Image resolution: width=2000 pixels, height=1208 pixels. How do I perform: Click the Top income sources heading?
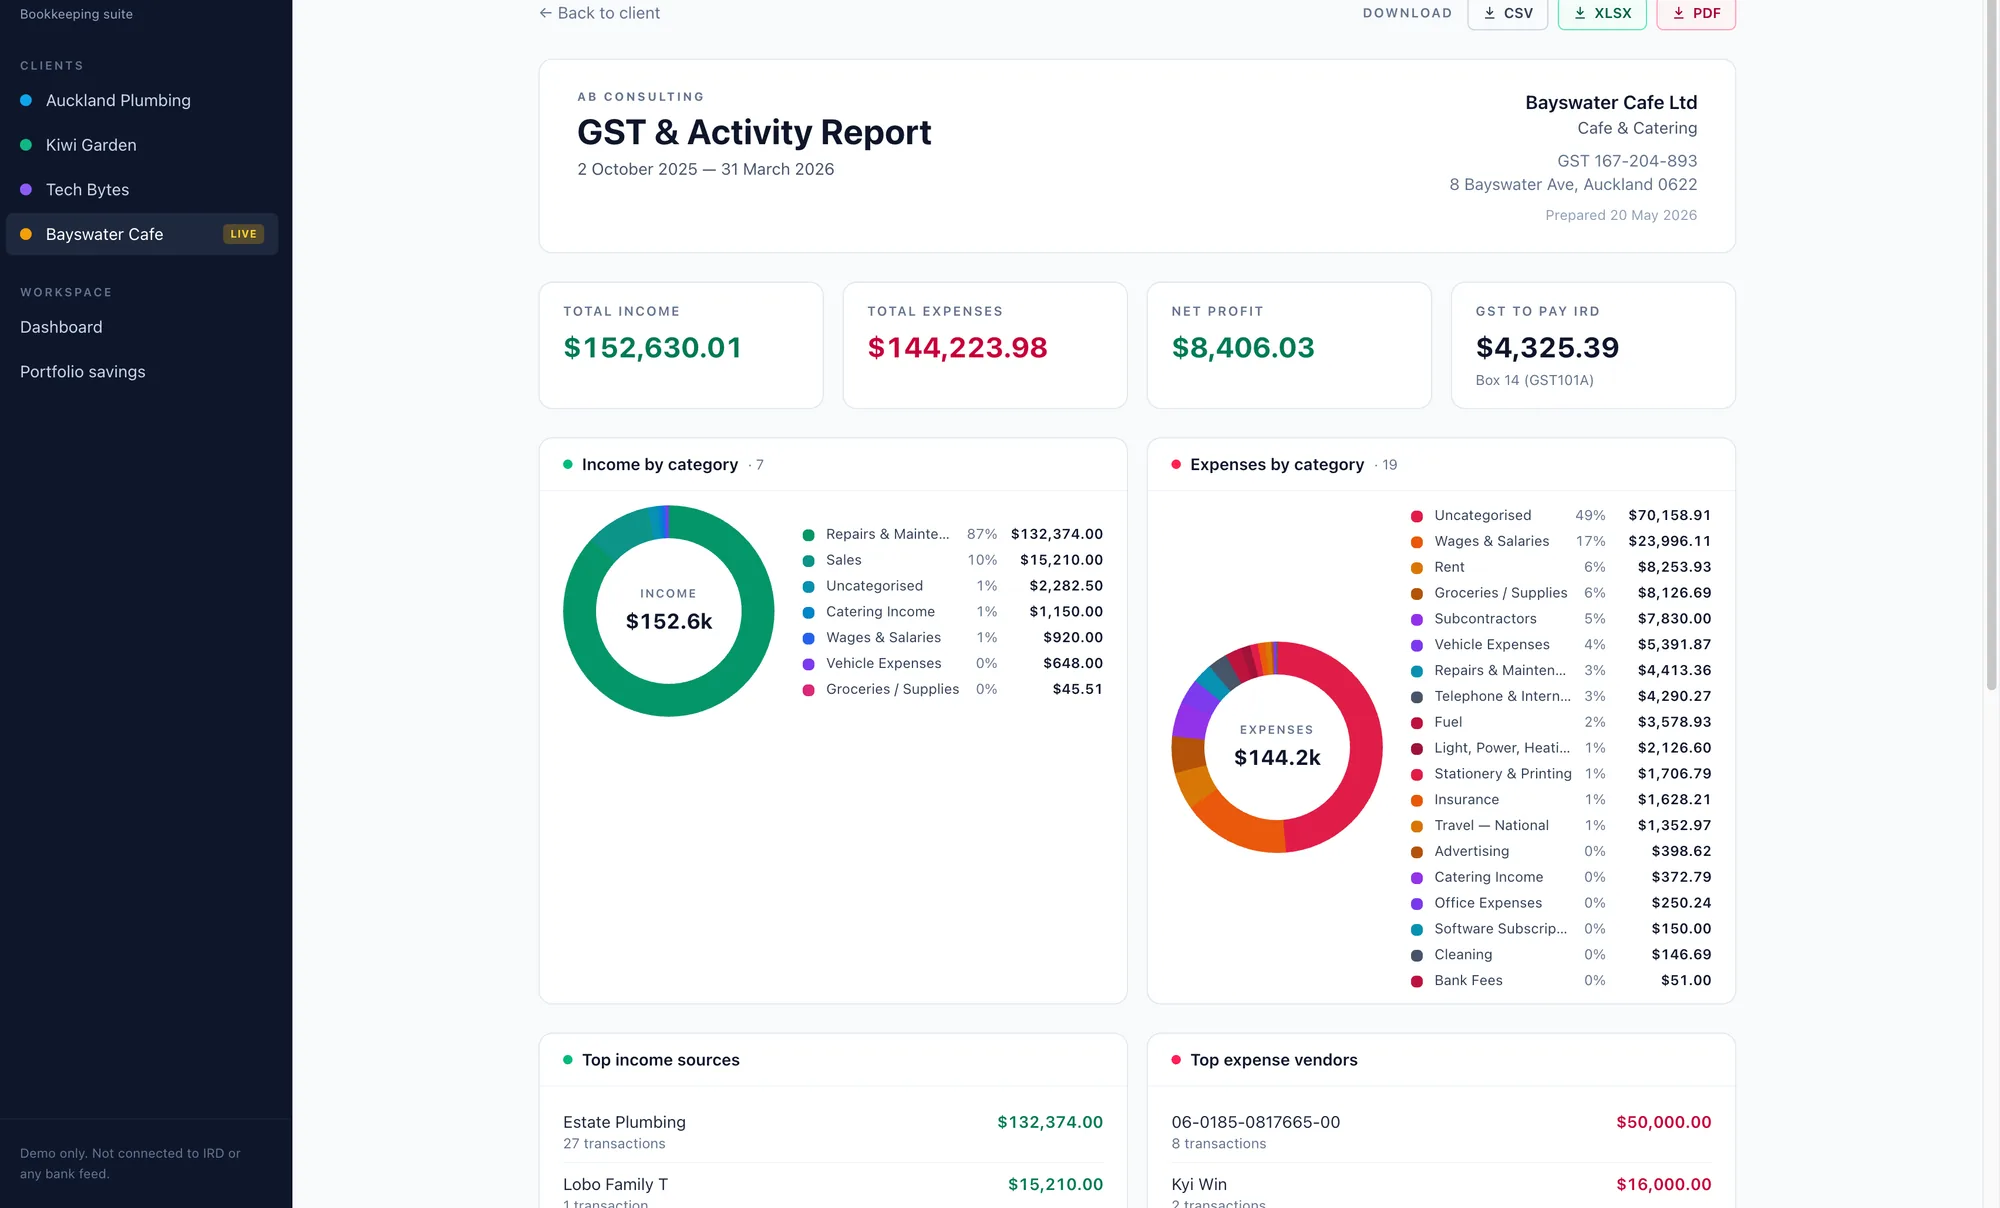[661, 1060]
